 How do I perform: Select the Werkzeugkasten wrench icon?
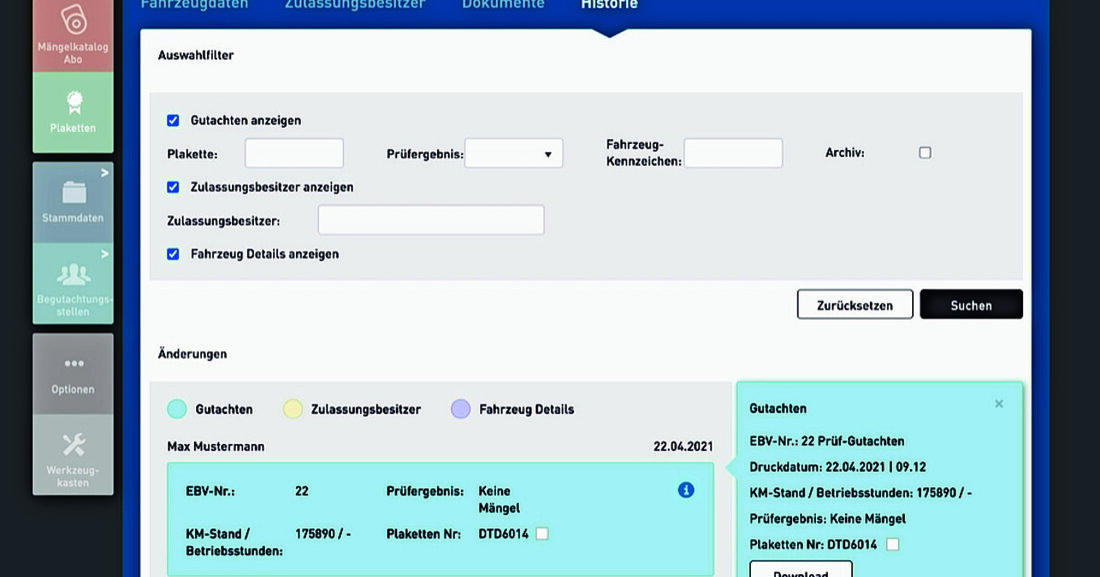coord(72,444)
